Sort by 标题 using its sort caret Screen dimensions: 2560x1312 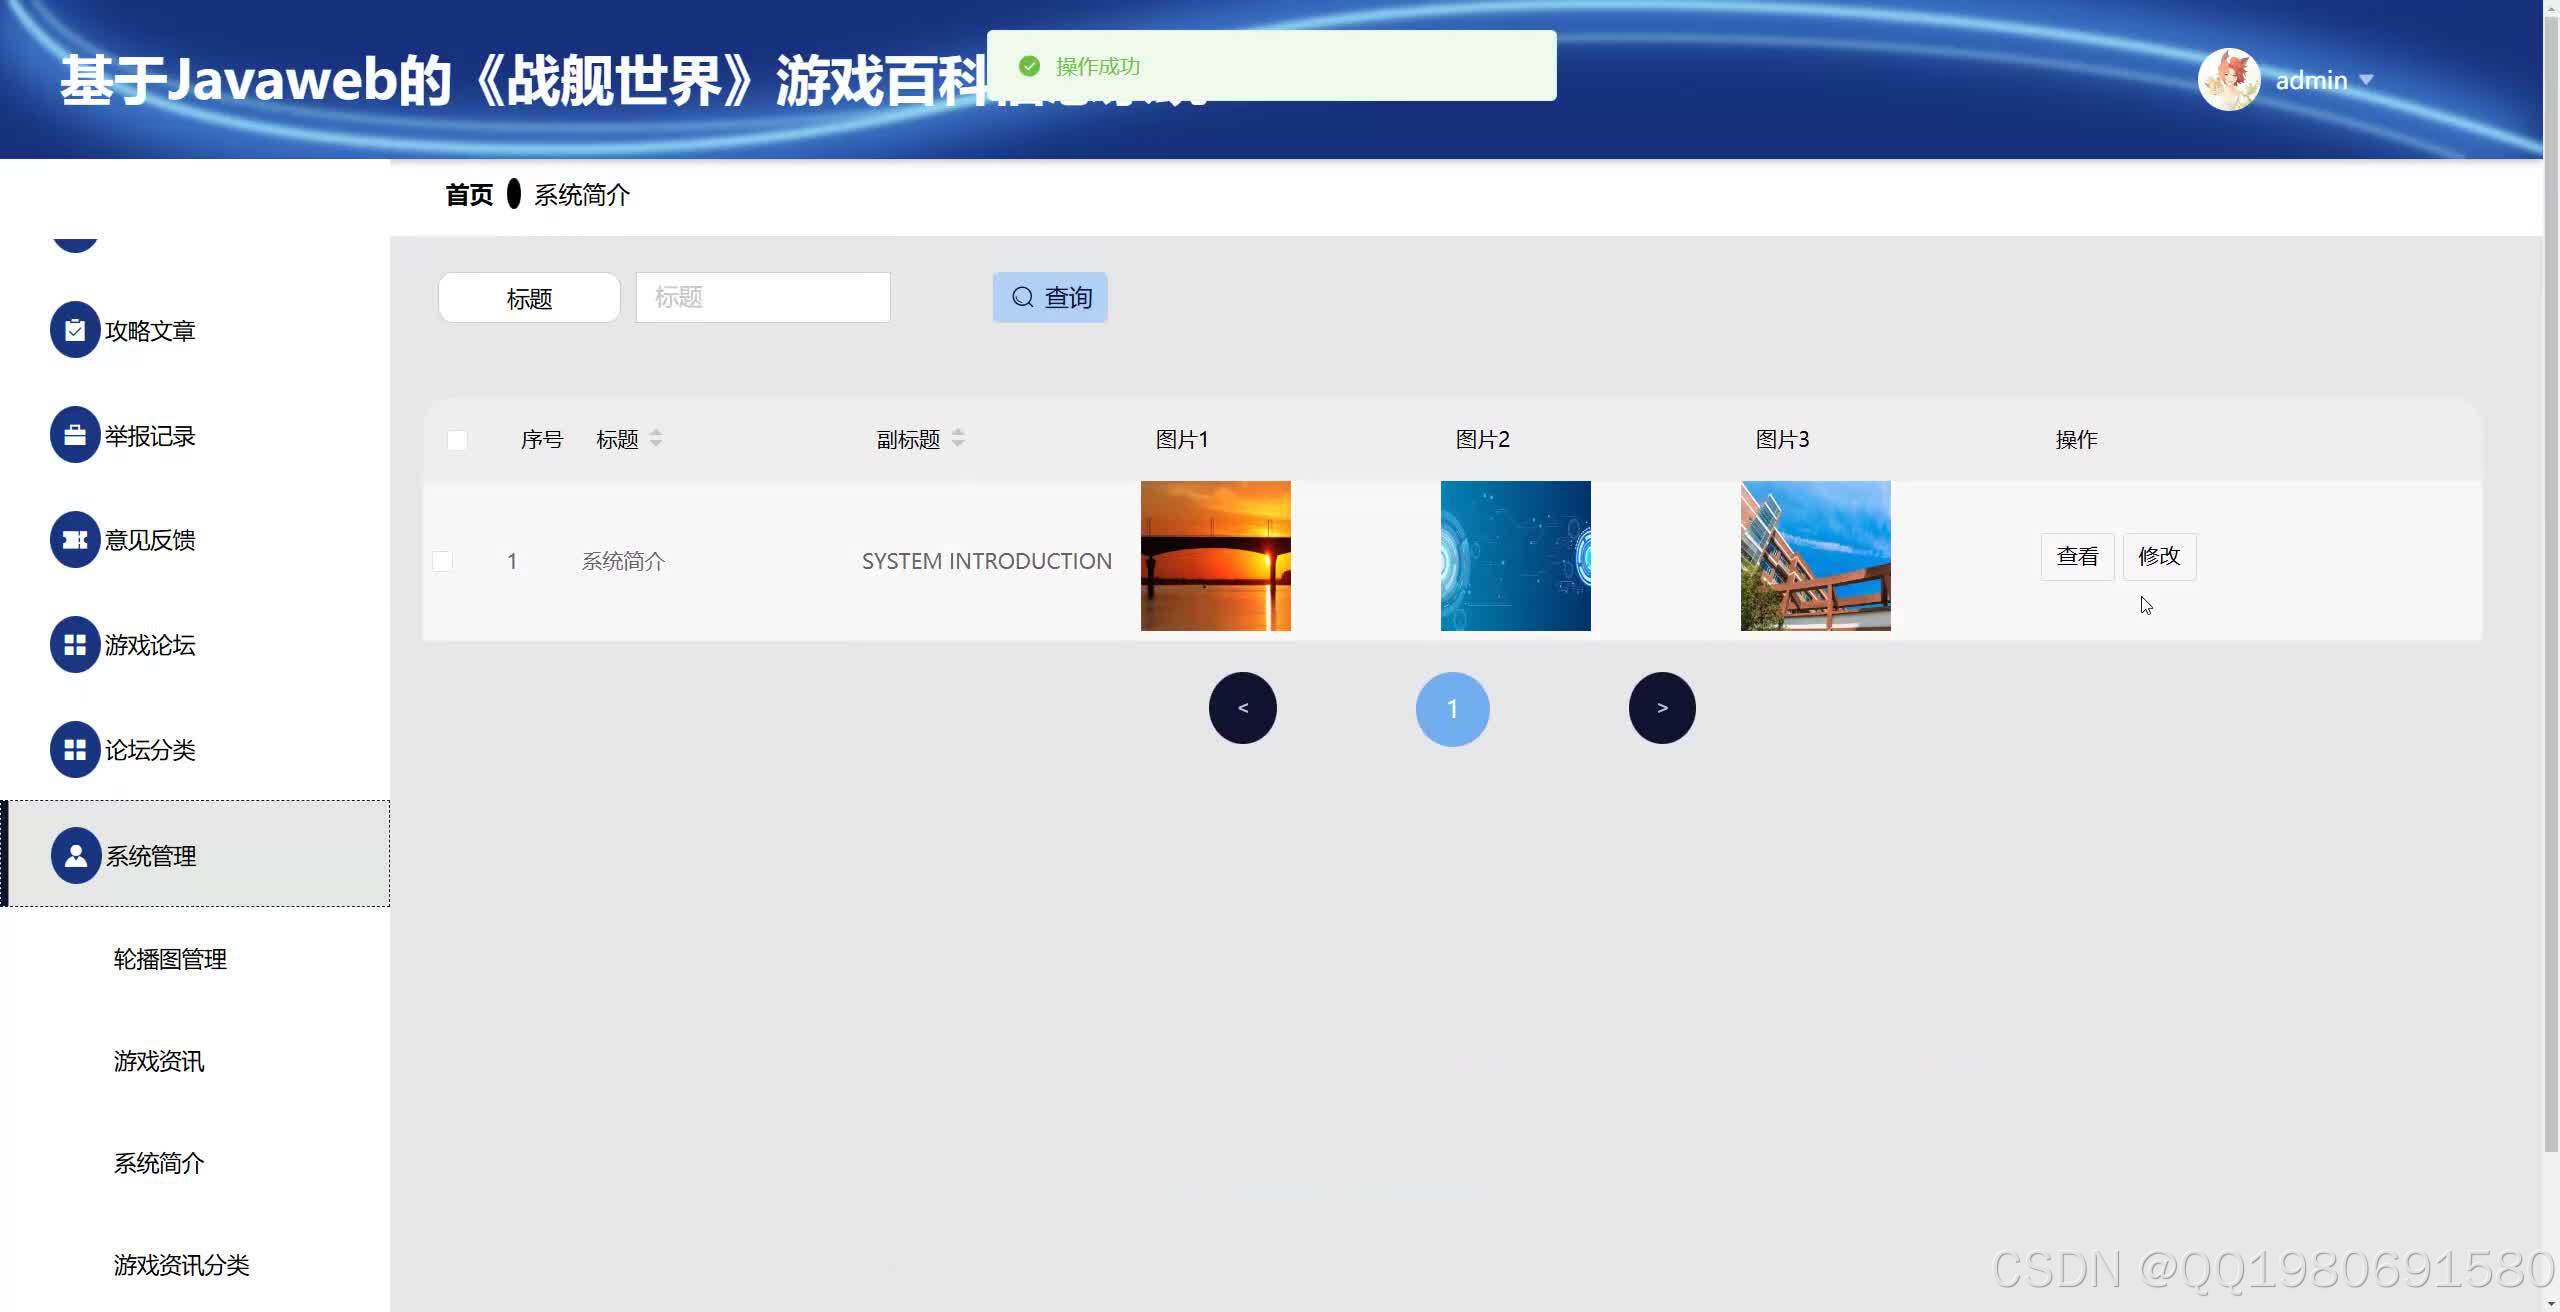[x=656, y=437]
